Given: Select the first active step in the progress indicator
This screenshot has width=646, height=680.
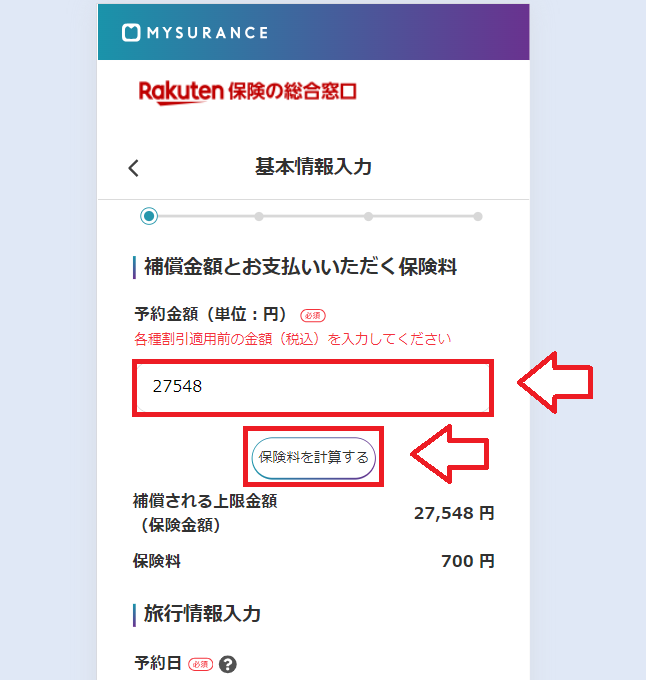Looking at the screenshot, I should (x=149, y=216).
